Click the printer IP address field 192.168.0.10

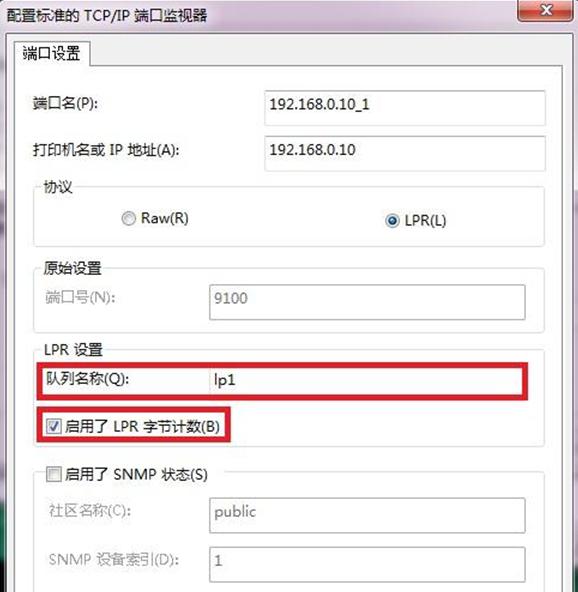click(405, 153)
